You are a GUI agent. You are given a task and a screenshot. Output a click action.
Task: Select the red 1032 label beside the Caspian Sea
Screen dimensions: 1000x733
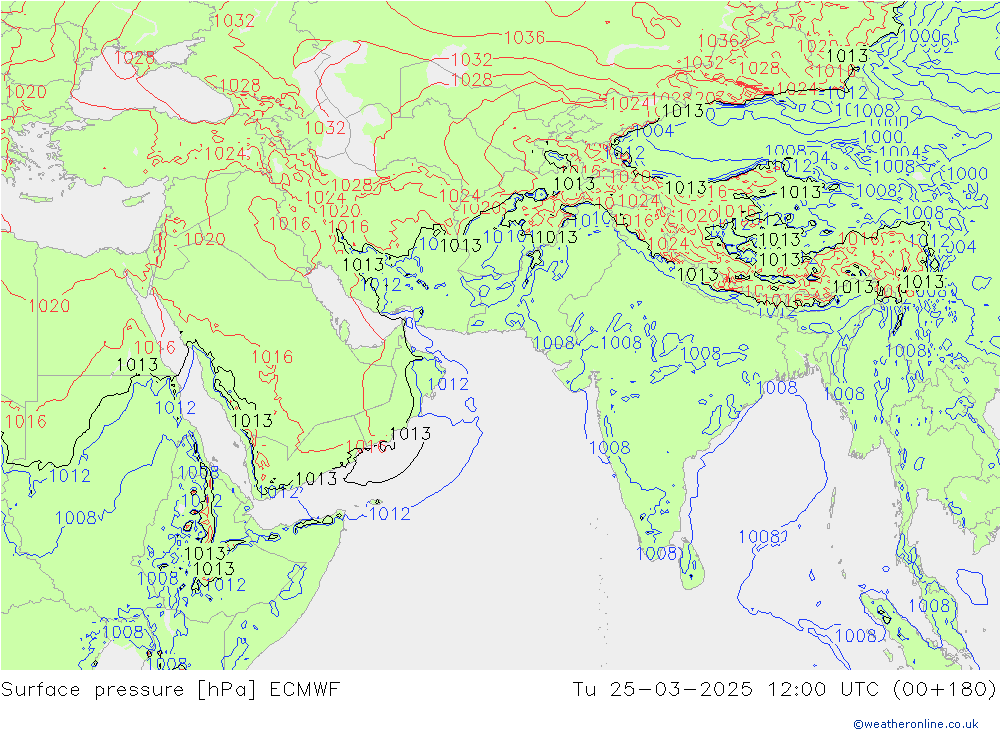[325, 128]
